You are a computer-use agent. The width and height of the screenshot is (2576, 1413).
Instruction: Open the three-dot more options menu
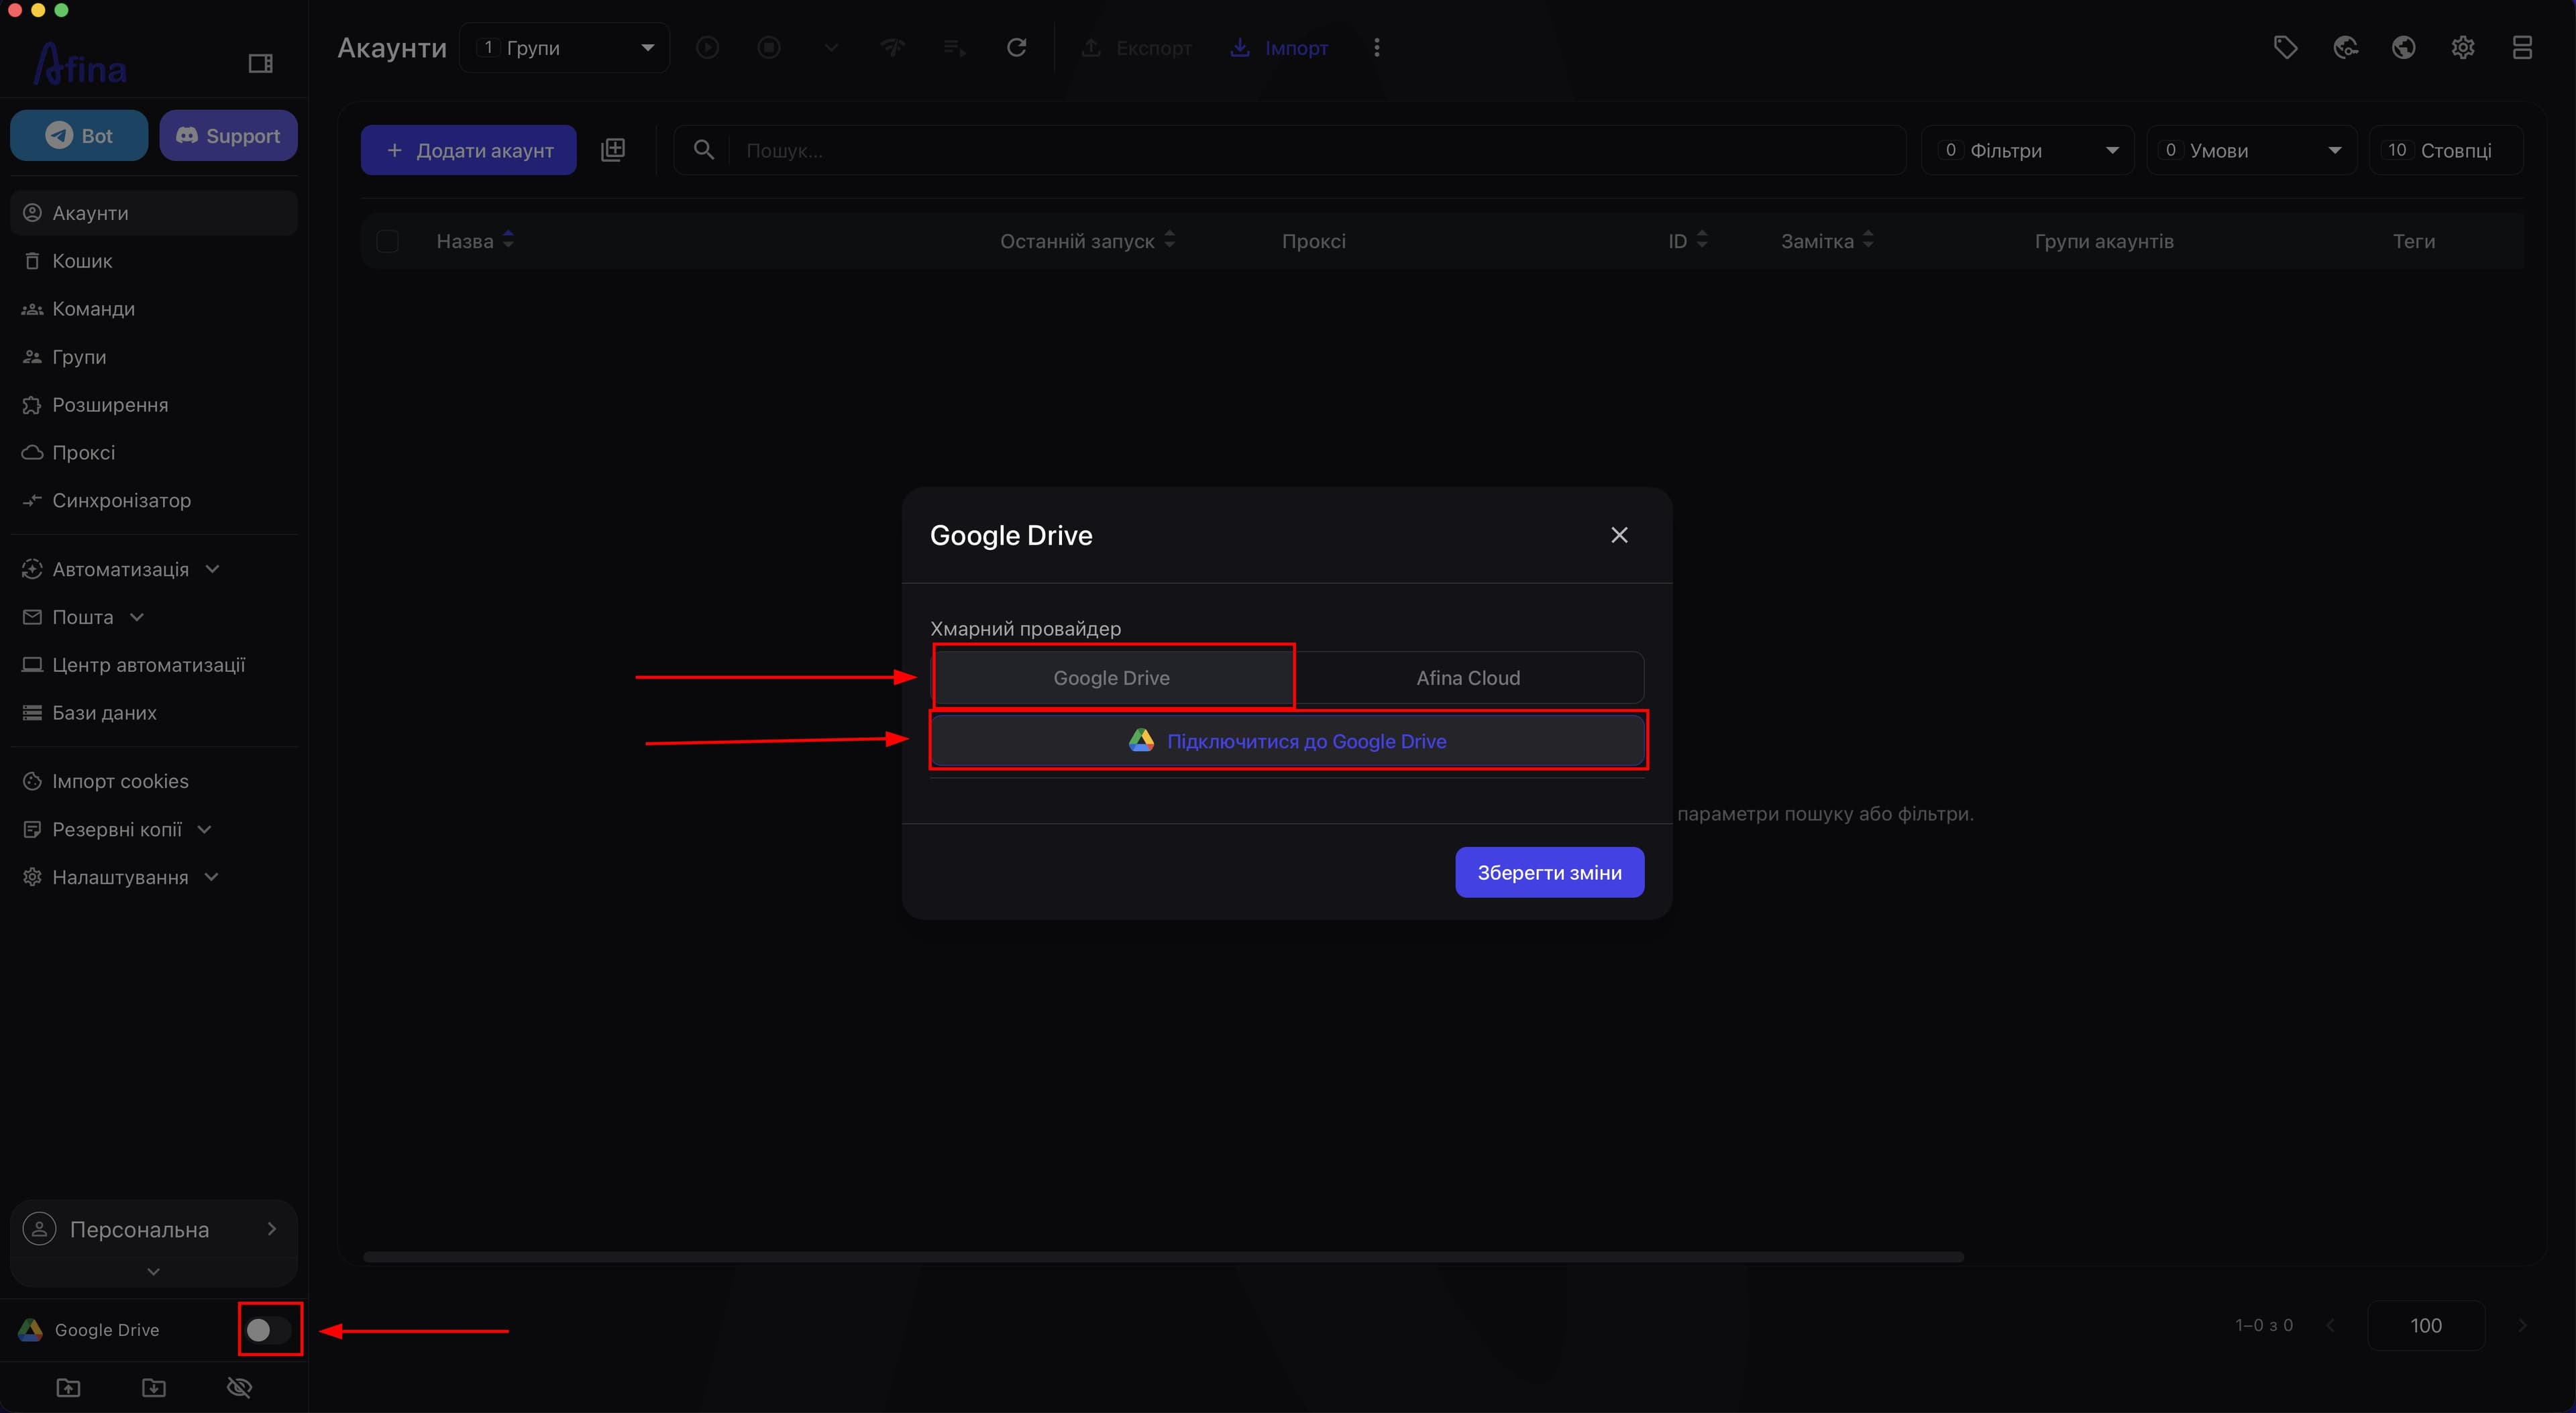coord(1376,47)
